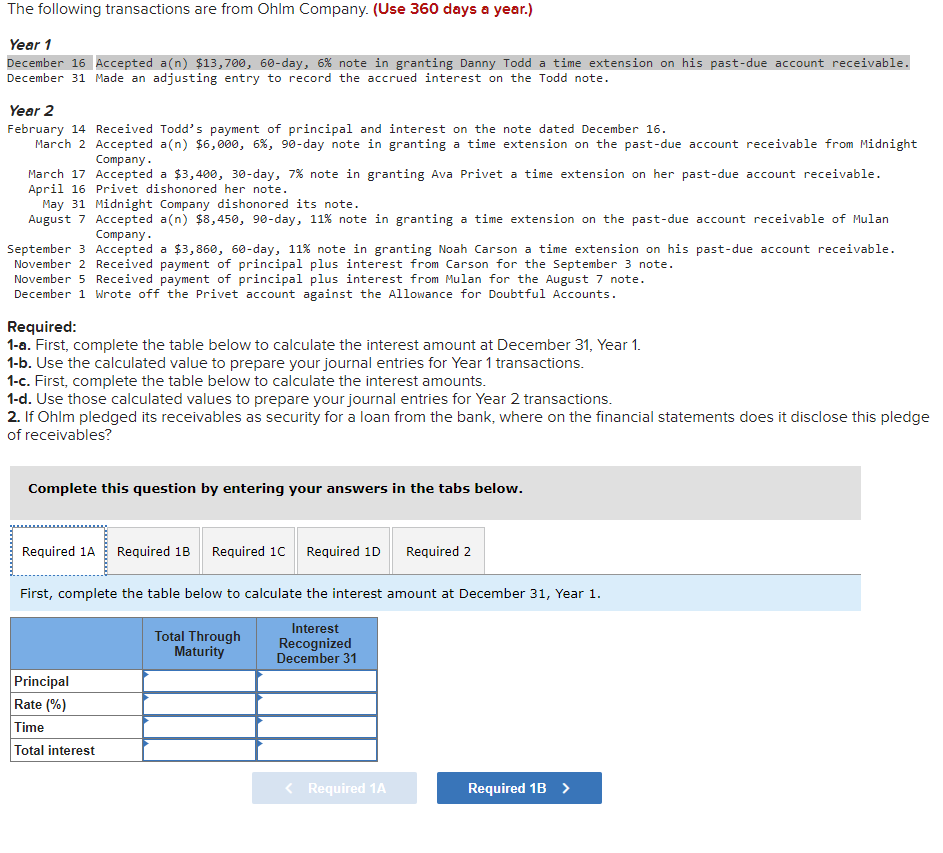Viewport: 943px width, 853px height.
Task: Click the 'Year 1' heading
Action: point(30,45)
